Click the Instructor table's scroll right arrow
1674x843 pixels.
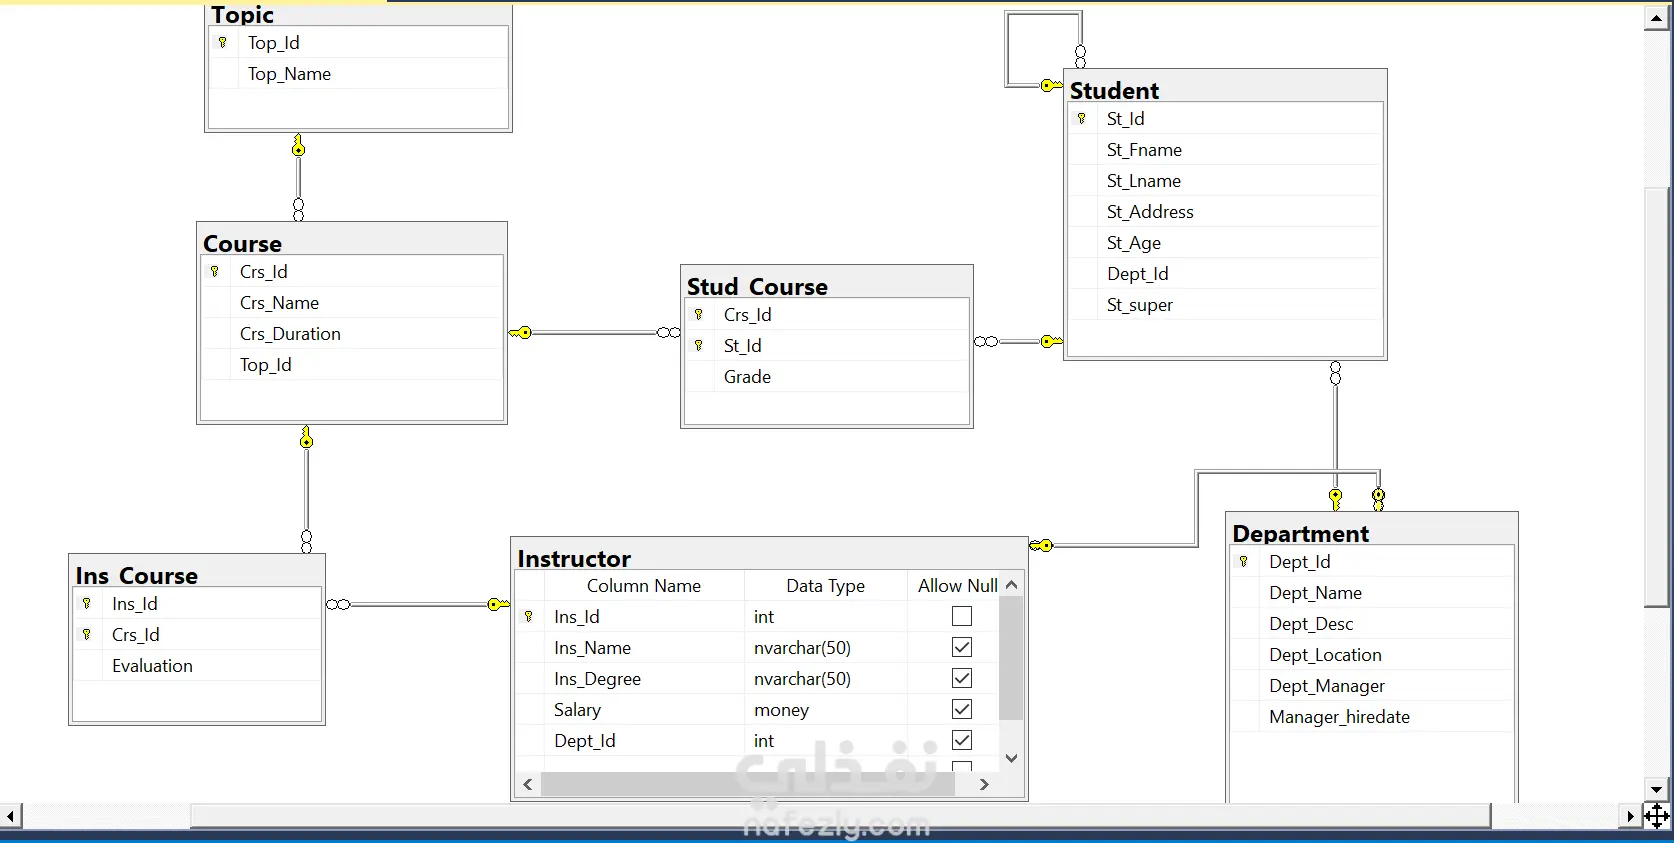pyautogui.click(x=984, y=784)
